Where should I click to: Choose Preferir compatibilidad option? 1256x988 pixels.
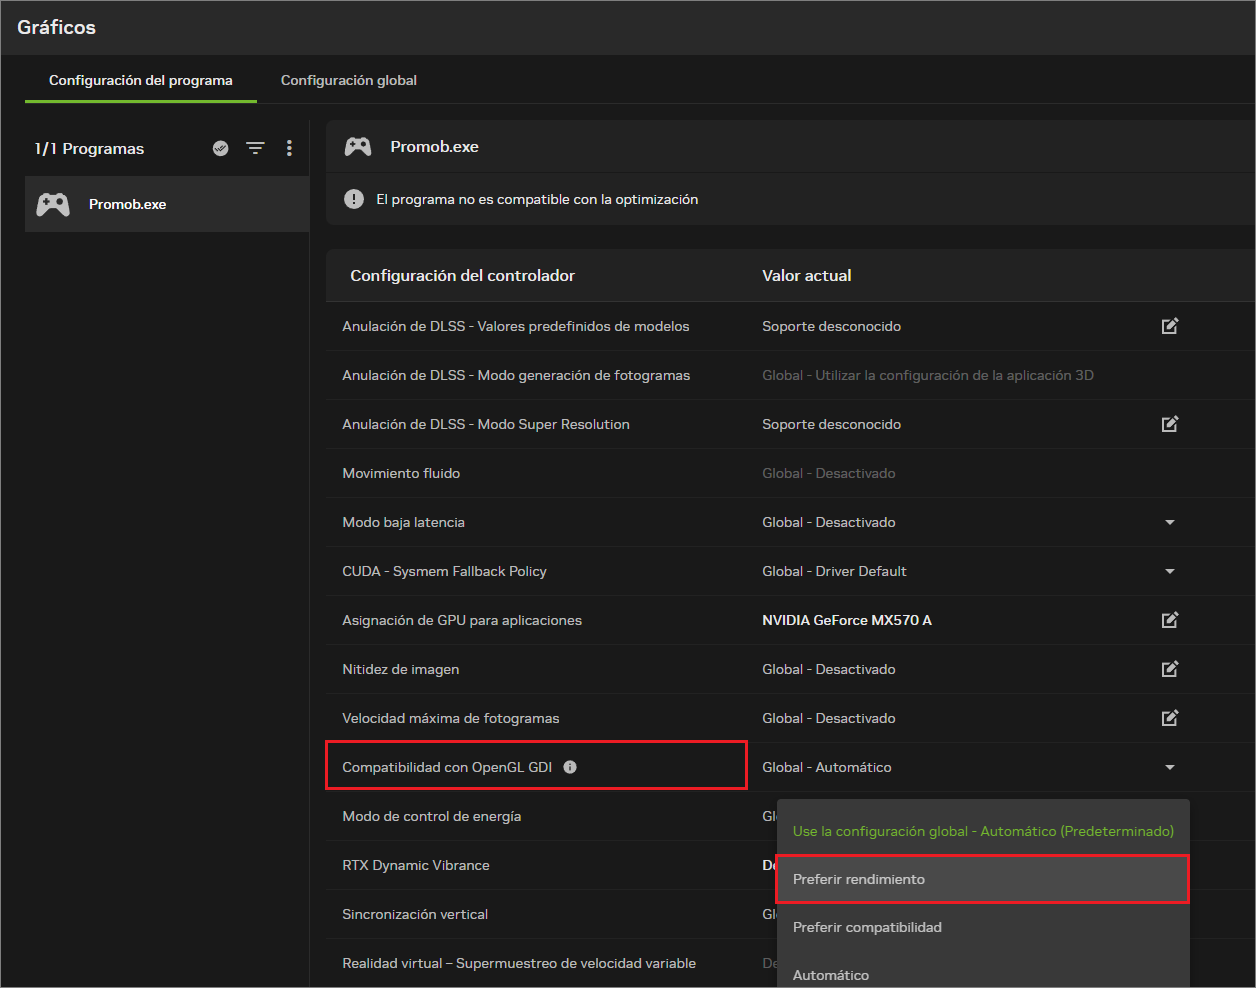[983, 927]
